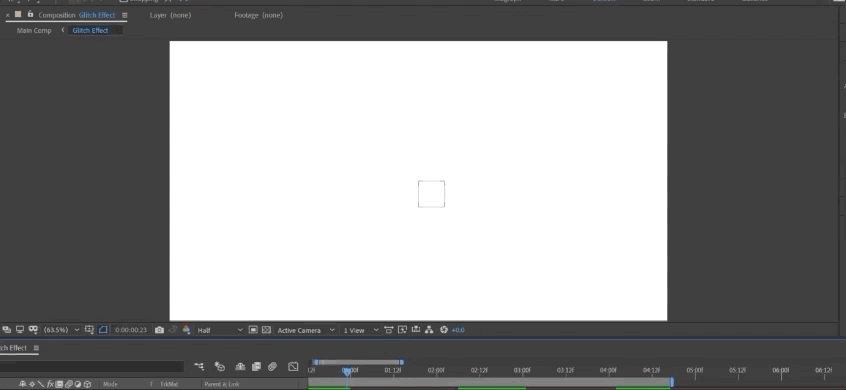
Task: Select the Glitch Effect timeline tab
Action: pyautogui.click(x=13, y=348)
